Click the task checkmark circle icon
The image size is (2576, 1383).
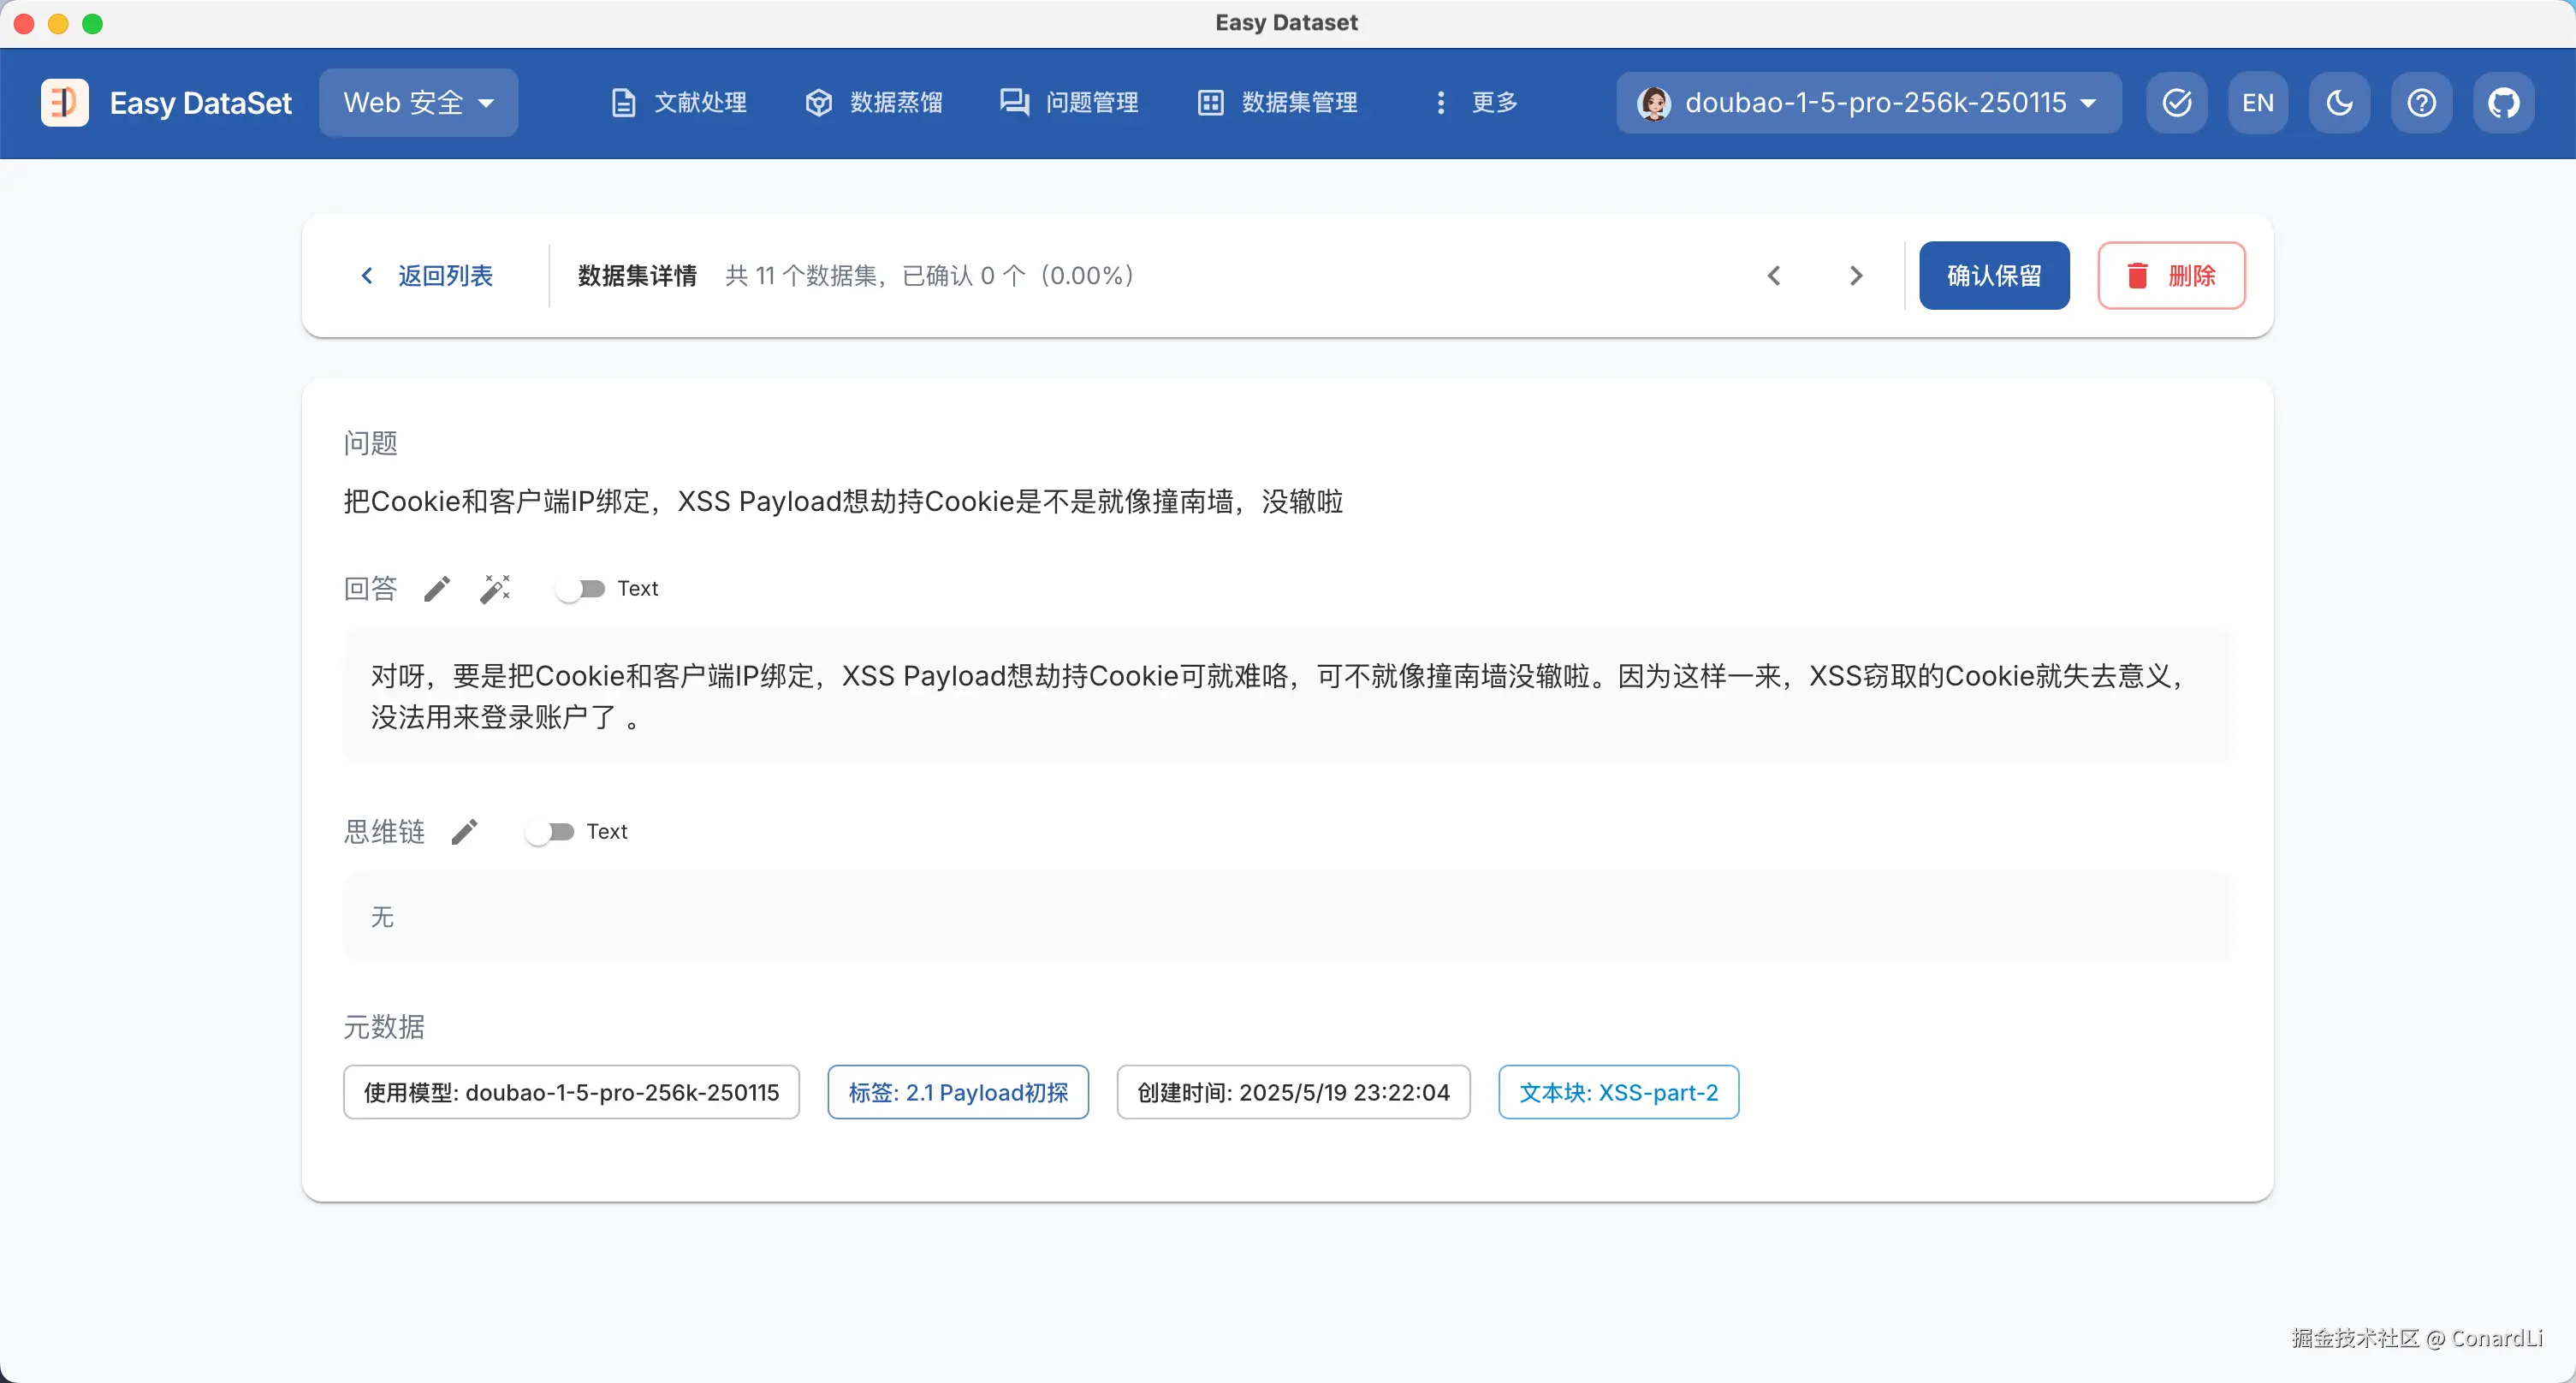[2177, 102]
